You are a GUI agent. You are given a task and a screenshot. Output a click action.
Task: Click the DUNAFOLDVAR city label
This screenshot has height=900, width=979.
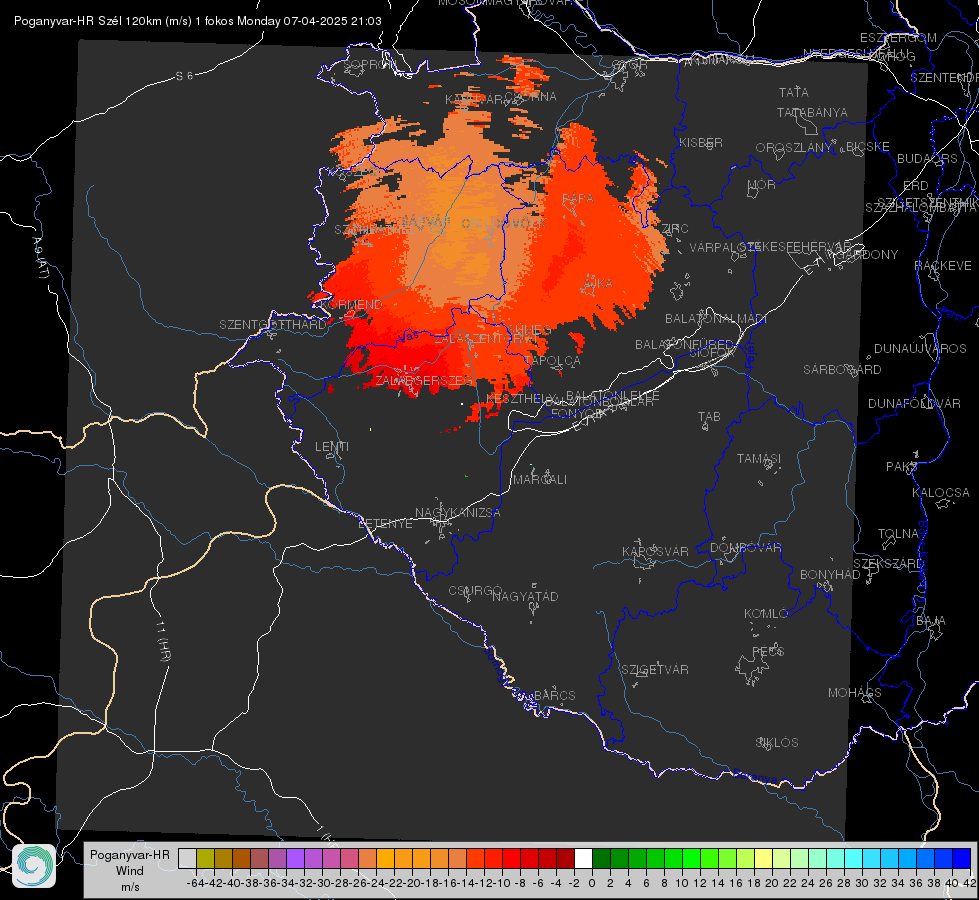coord(914,403)
